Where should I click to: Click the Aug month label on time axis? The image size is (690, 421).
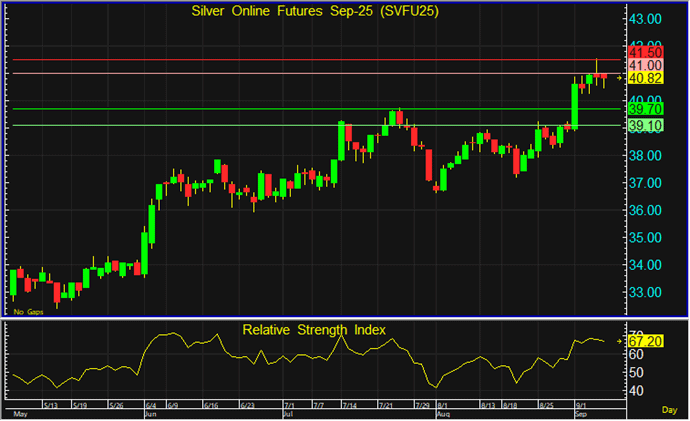click(443, 412)
